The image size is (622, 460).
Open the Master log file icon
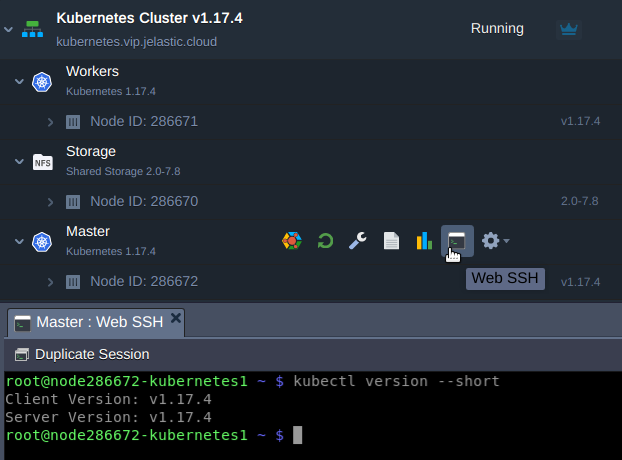(391, 241)
